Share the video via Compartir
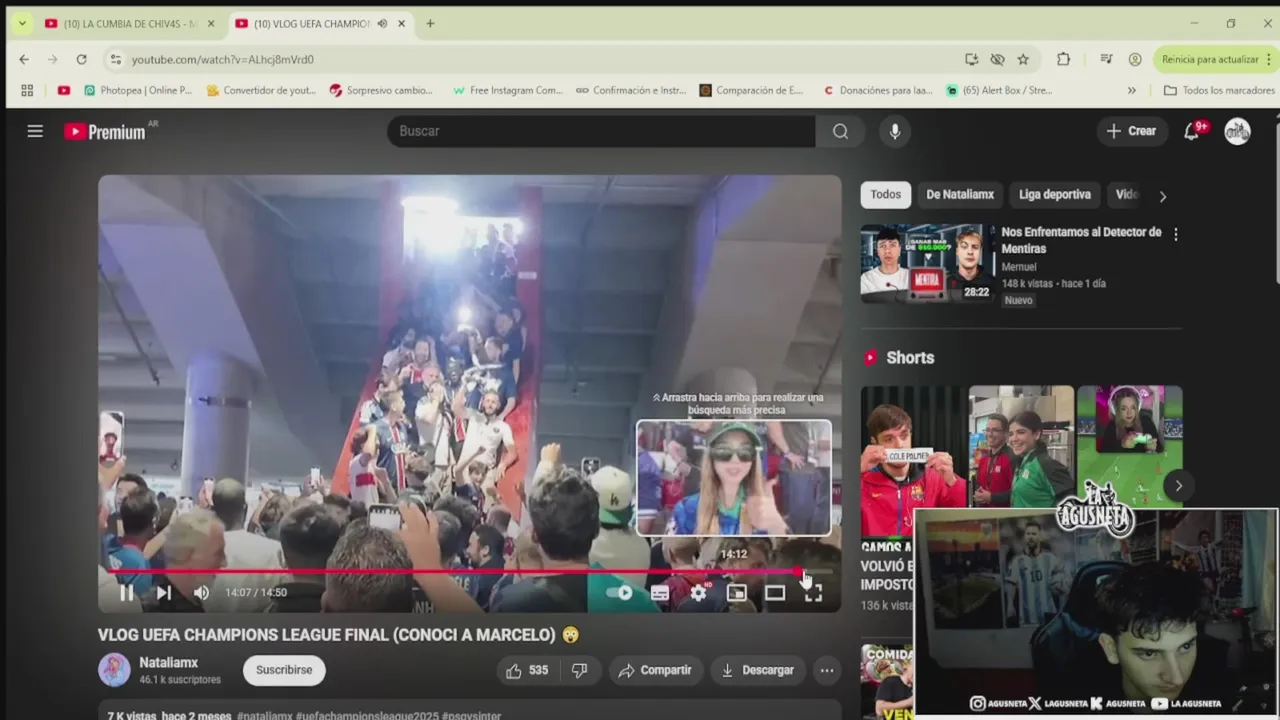The width and height of the screenshot is (1280, 720). pos(655,671)
